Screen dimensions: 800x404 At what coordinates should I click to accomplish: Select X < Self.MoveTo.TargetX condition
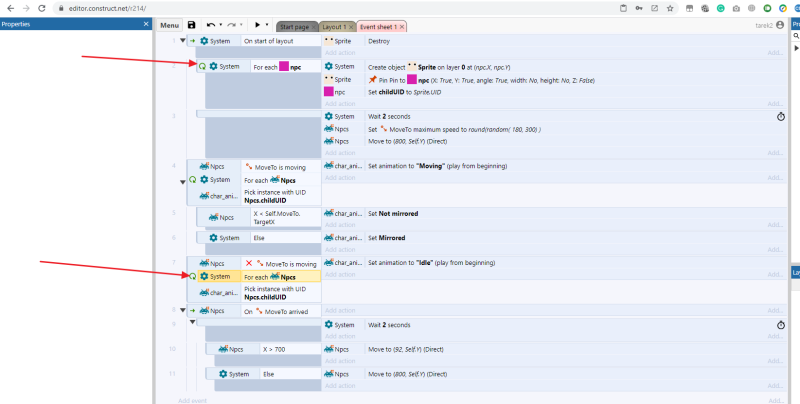[x=285, y=218]
